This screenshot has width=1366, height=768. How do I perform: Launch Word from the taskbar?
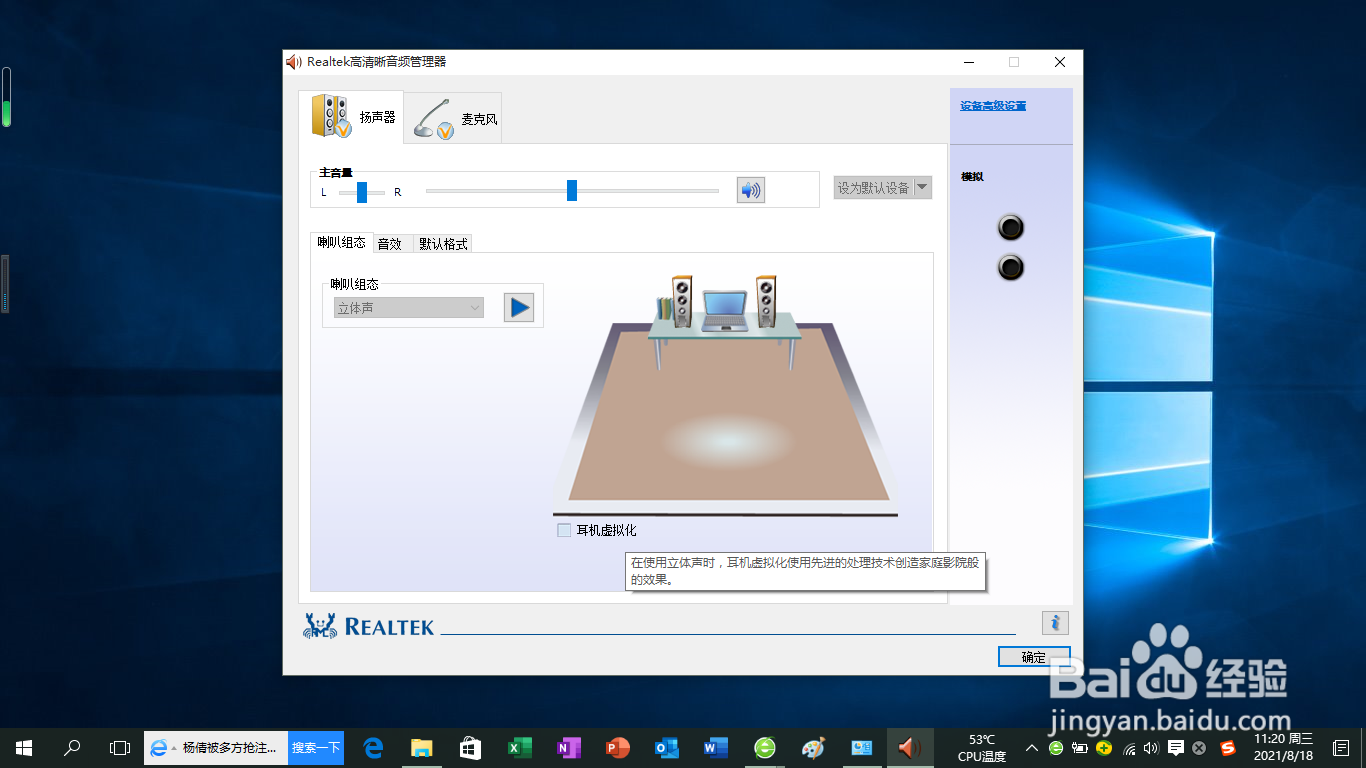pos(716,747)
